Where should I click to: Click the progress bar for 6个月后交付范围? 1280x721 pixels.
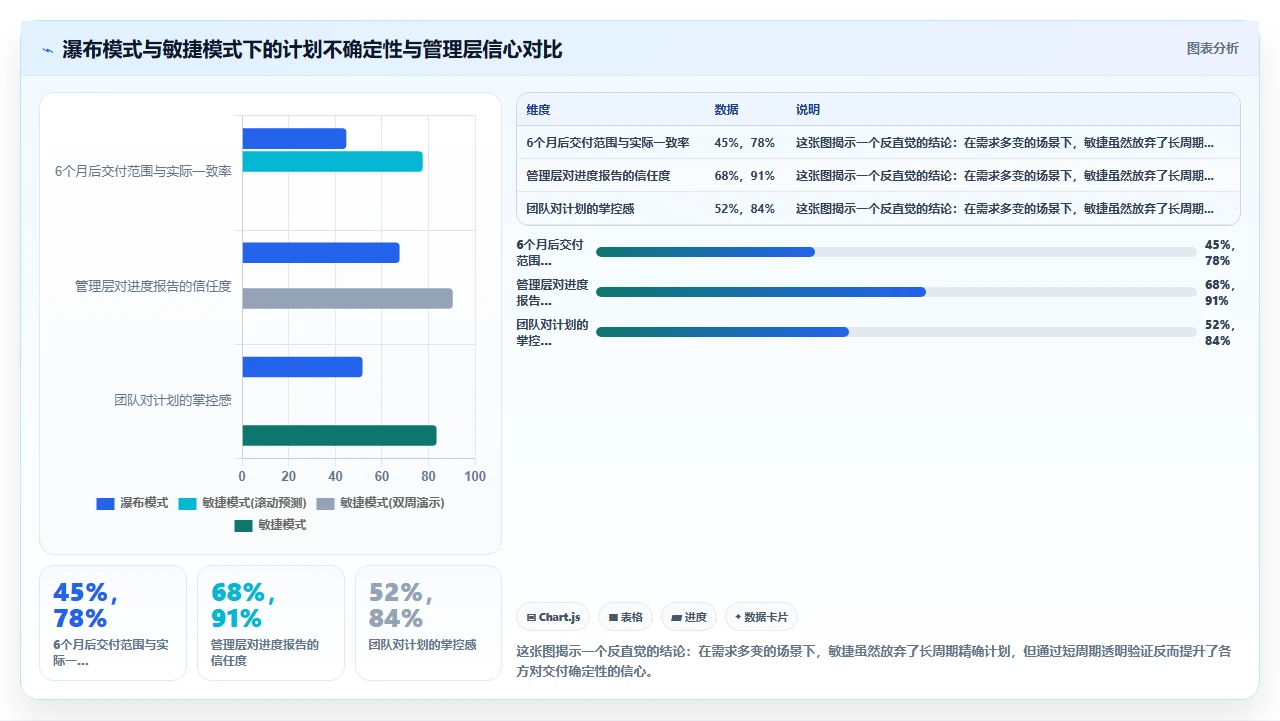click(896, 252)
